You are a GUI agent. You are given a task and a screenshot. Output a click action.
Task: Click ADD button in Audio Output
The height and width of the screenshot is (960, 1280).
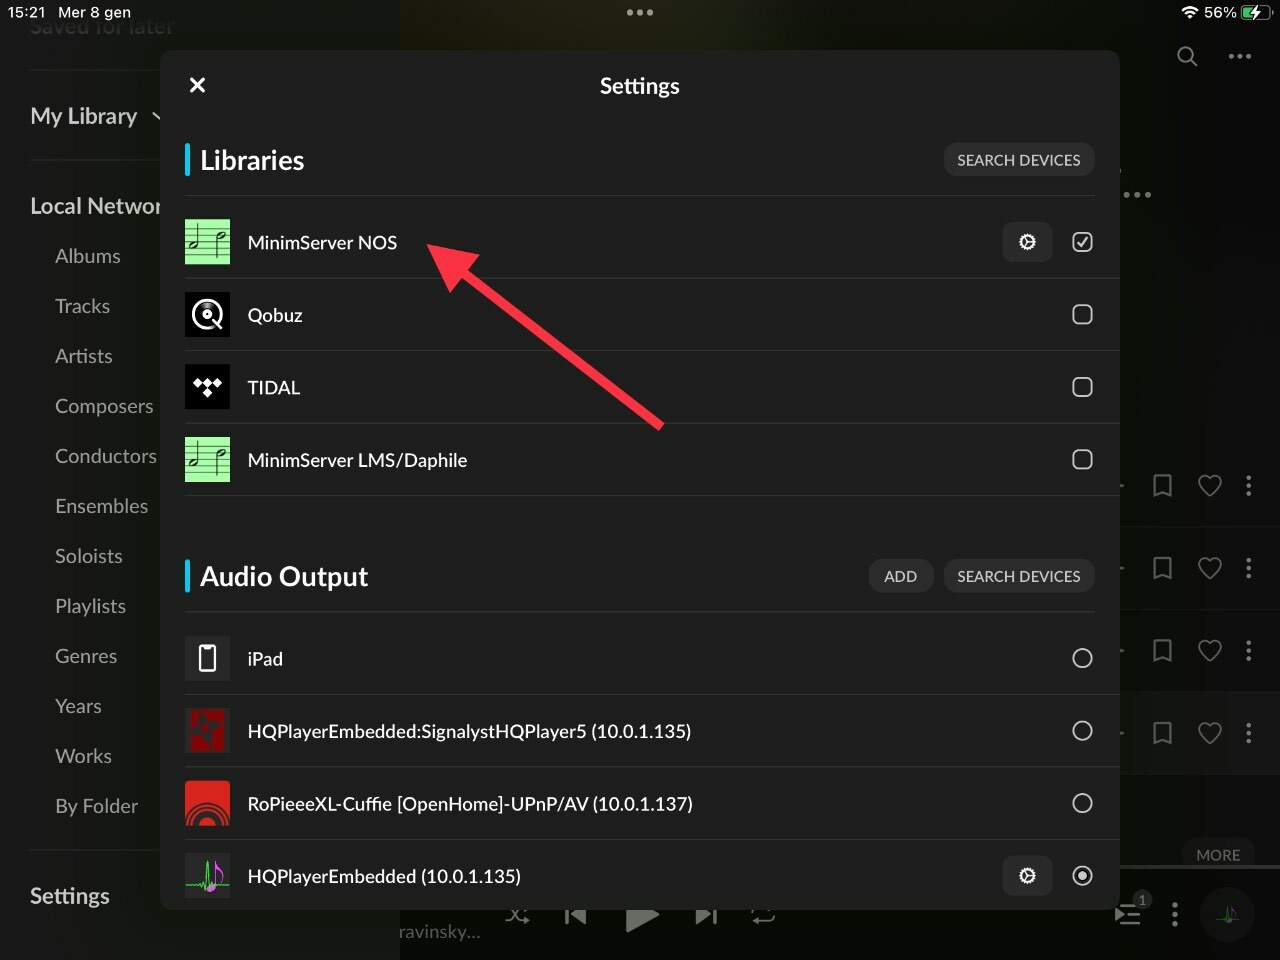(900, 576)
